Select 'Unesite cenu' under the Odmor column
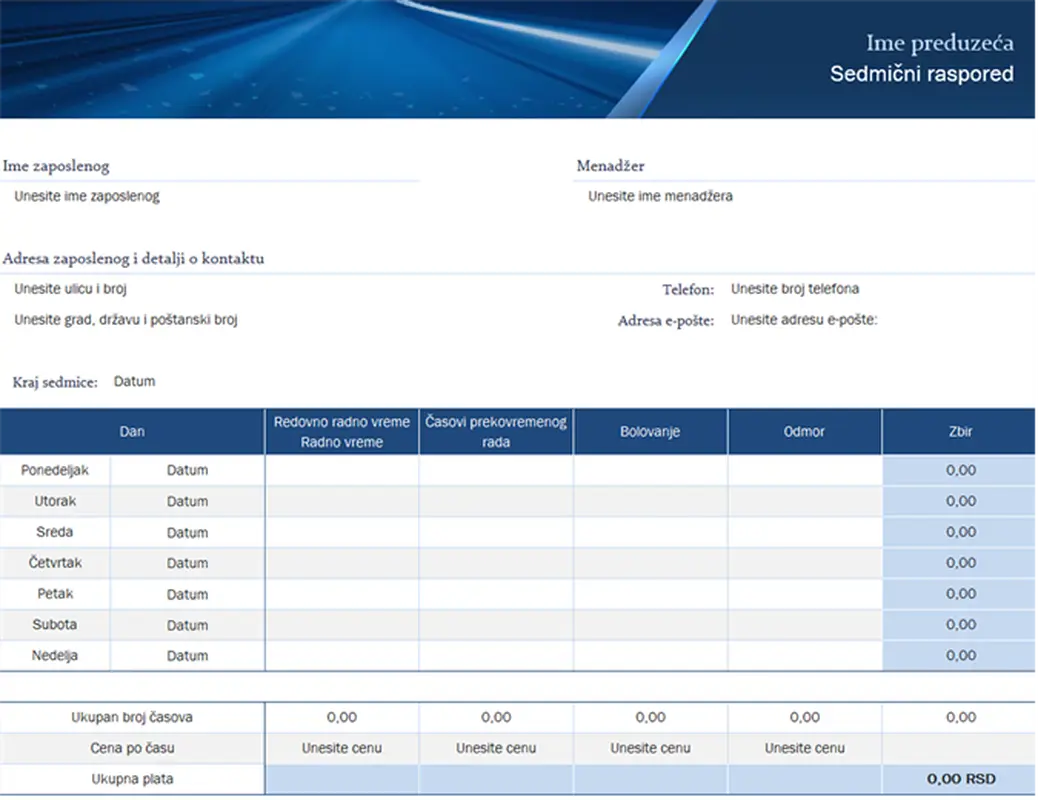Image resolution: width=1038 pixels, height=800 pixels. [804, 748]
